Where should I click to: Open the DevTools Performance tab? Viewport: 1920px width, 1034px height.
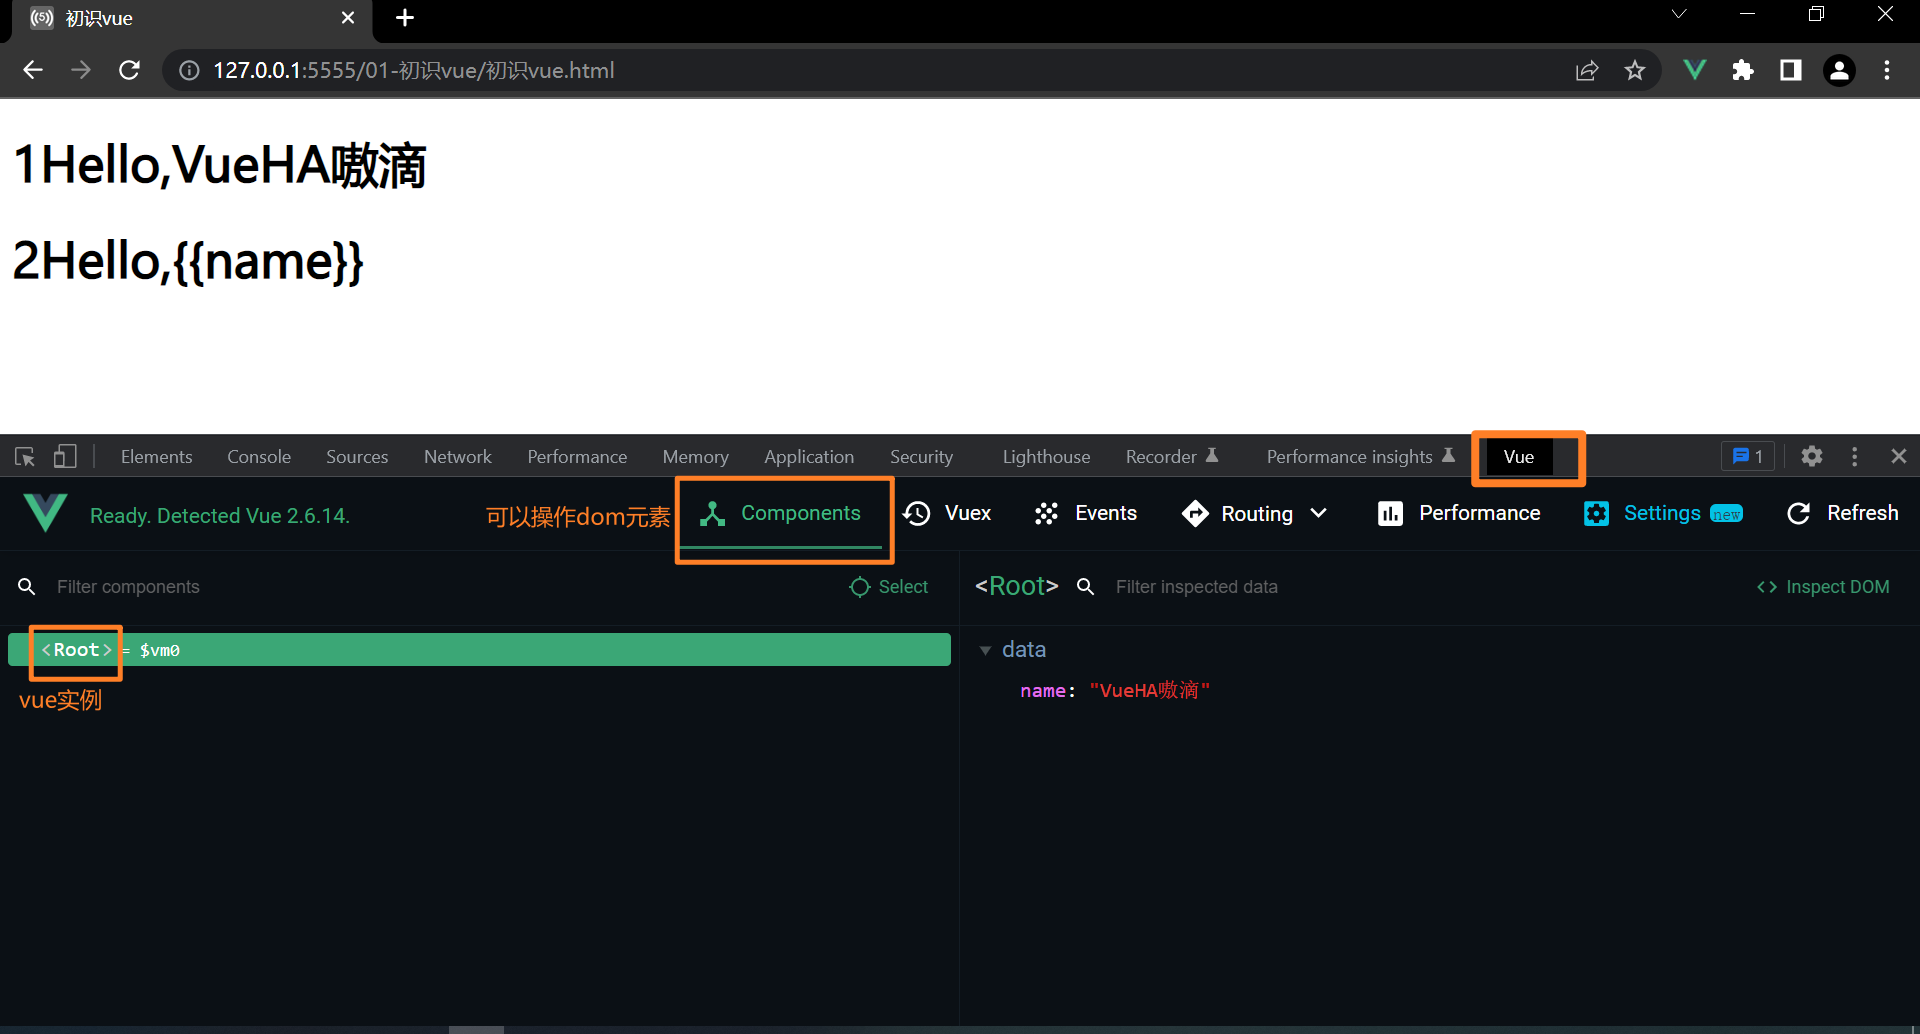tap(577, 457)
